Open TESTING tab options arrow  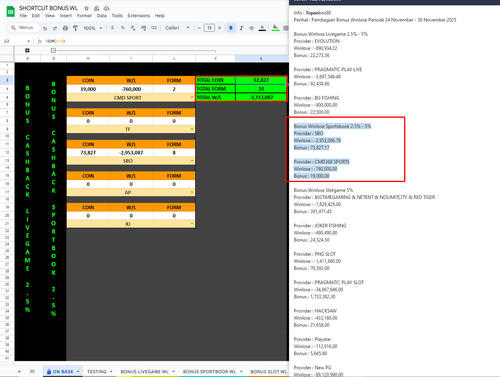111,371
